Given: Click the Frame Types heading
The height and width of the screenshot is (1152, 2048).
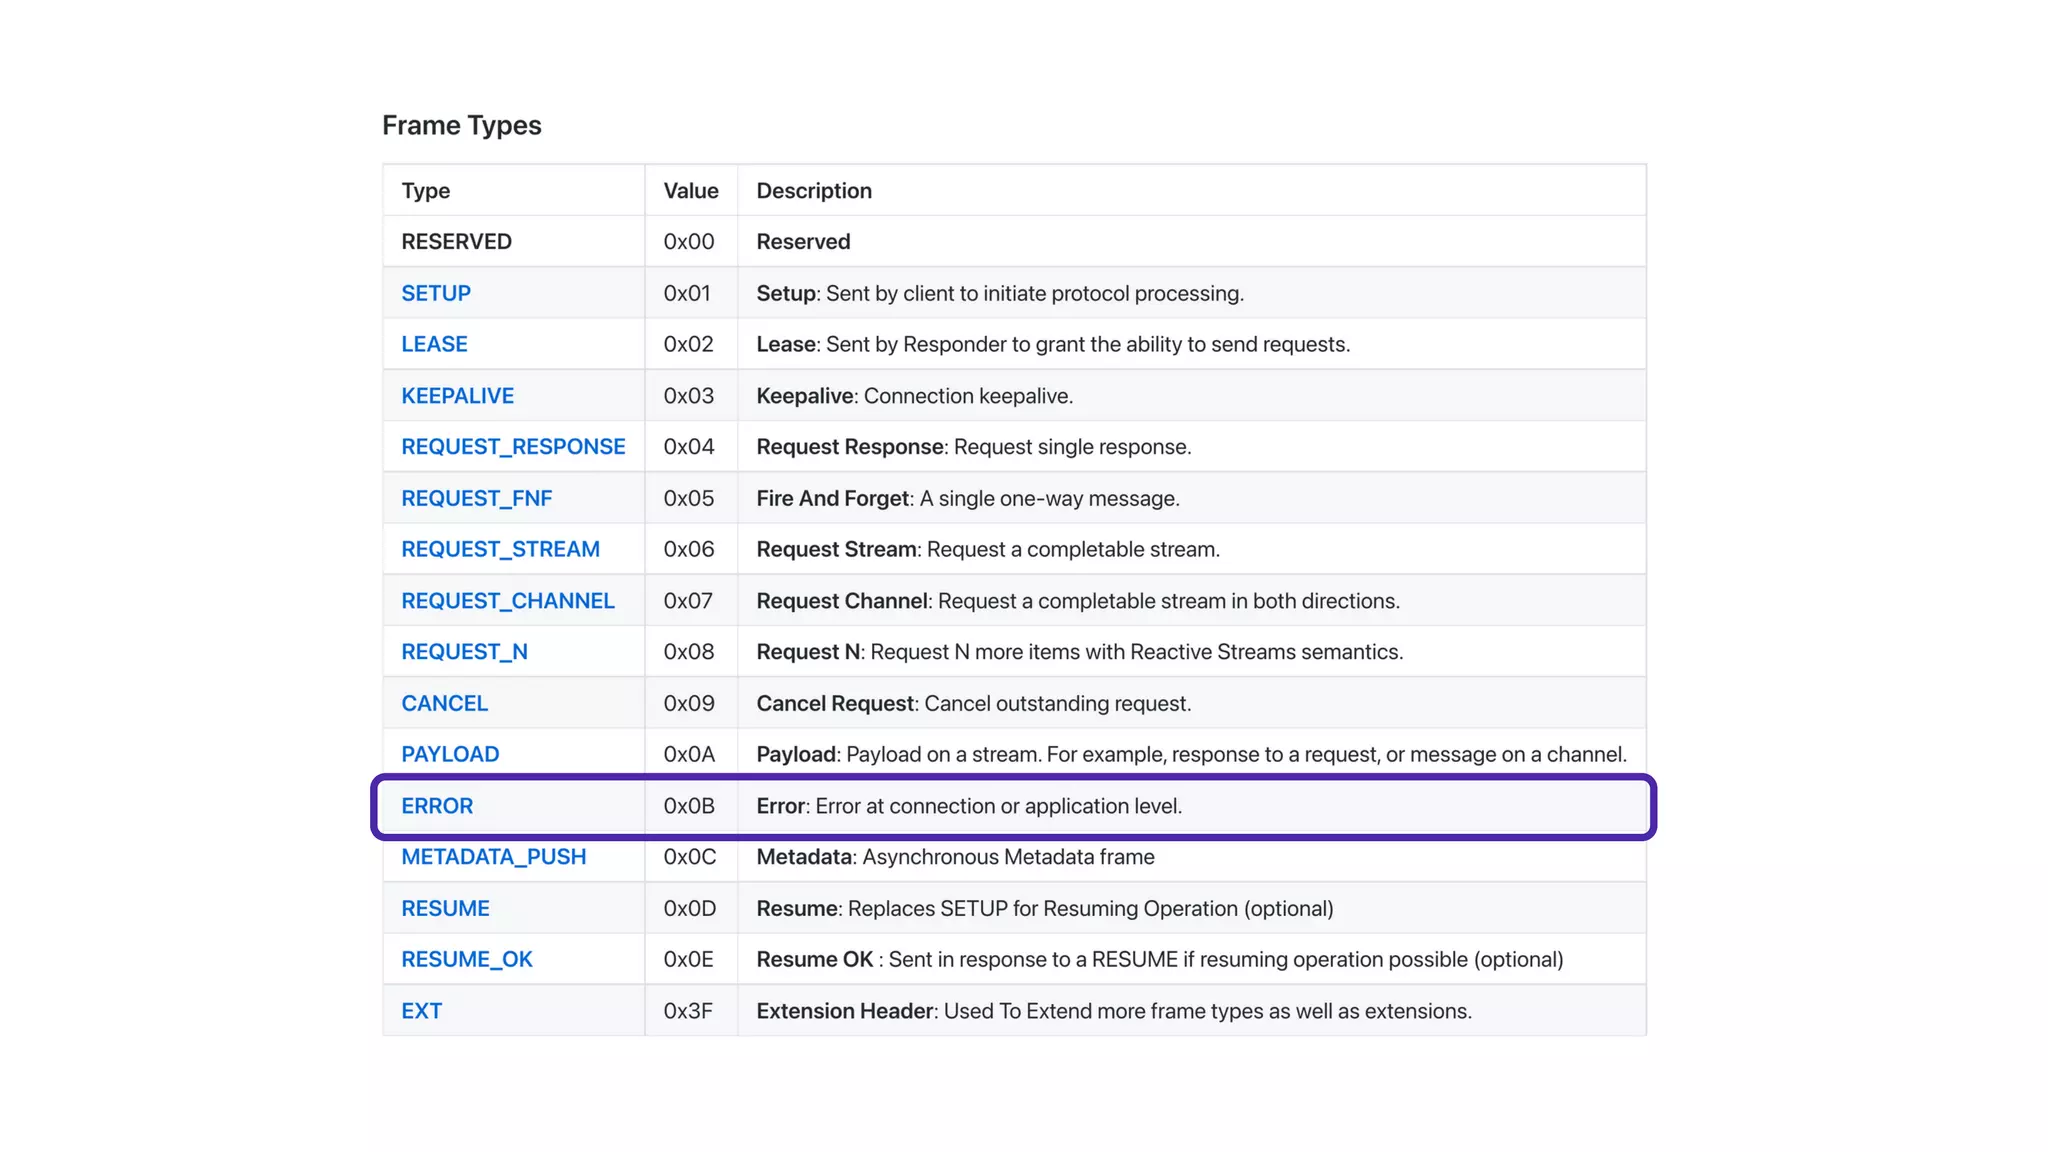Looking at the screenshot, I should pos(461,125).
